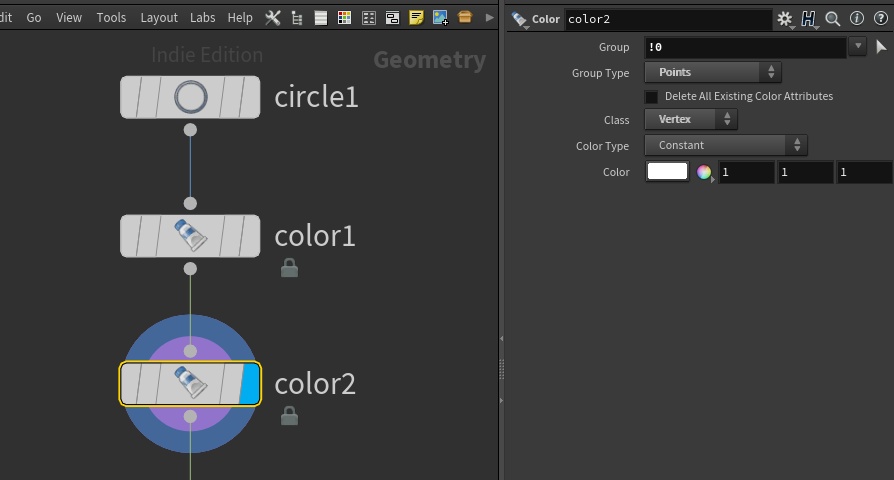Select the circle1 node
Viewport: 894px width, 480px height.
(x=190, y=97)
